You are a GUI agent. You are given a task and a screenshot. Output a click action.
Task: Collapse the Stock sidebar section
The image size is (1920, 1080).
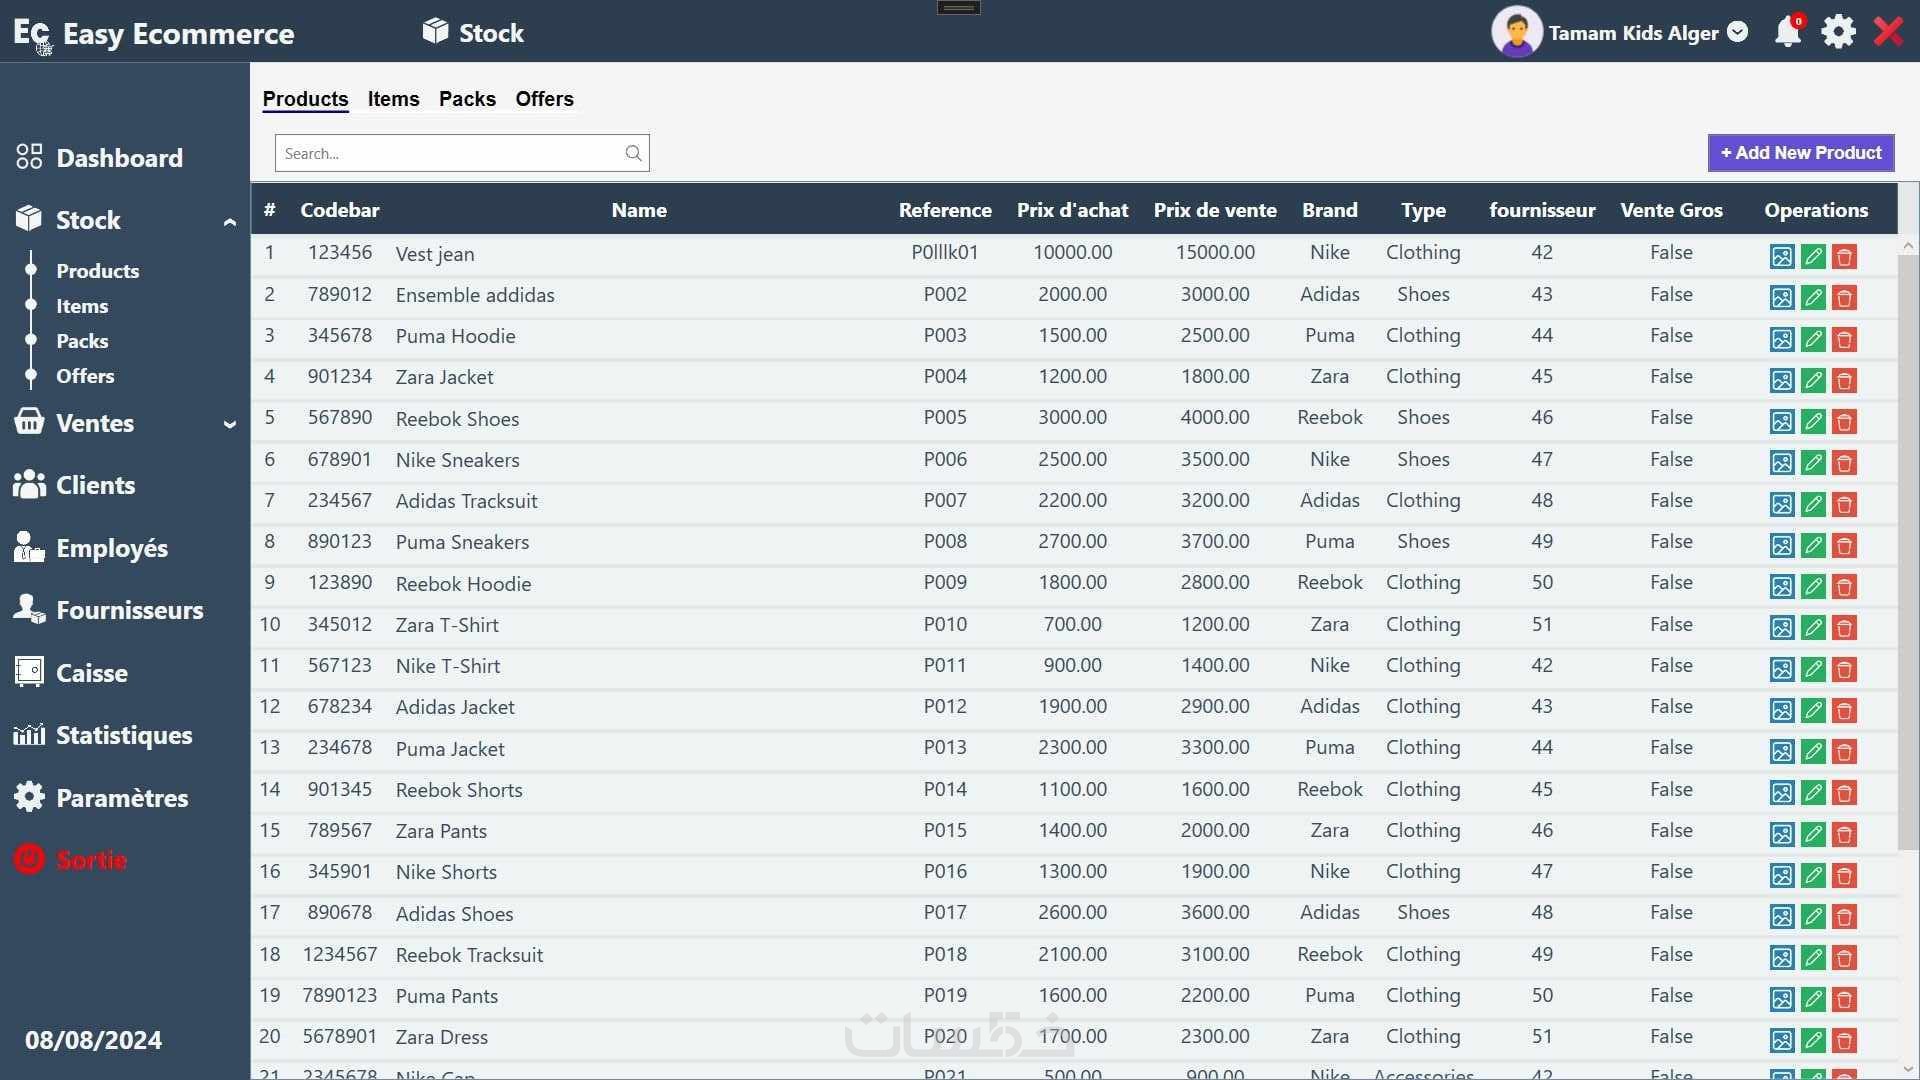coord(229,221)
